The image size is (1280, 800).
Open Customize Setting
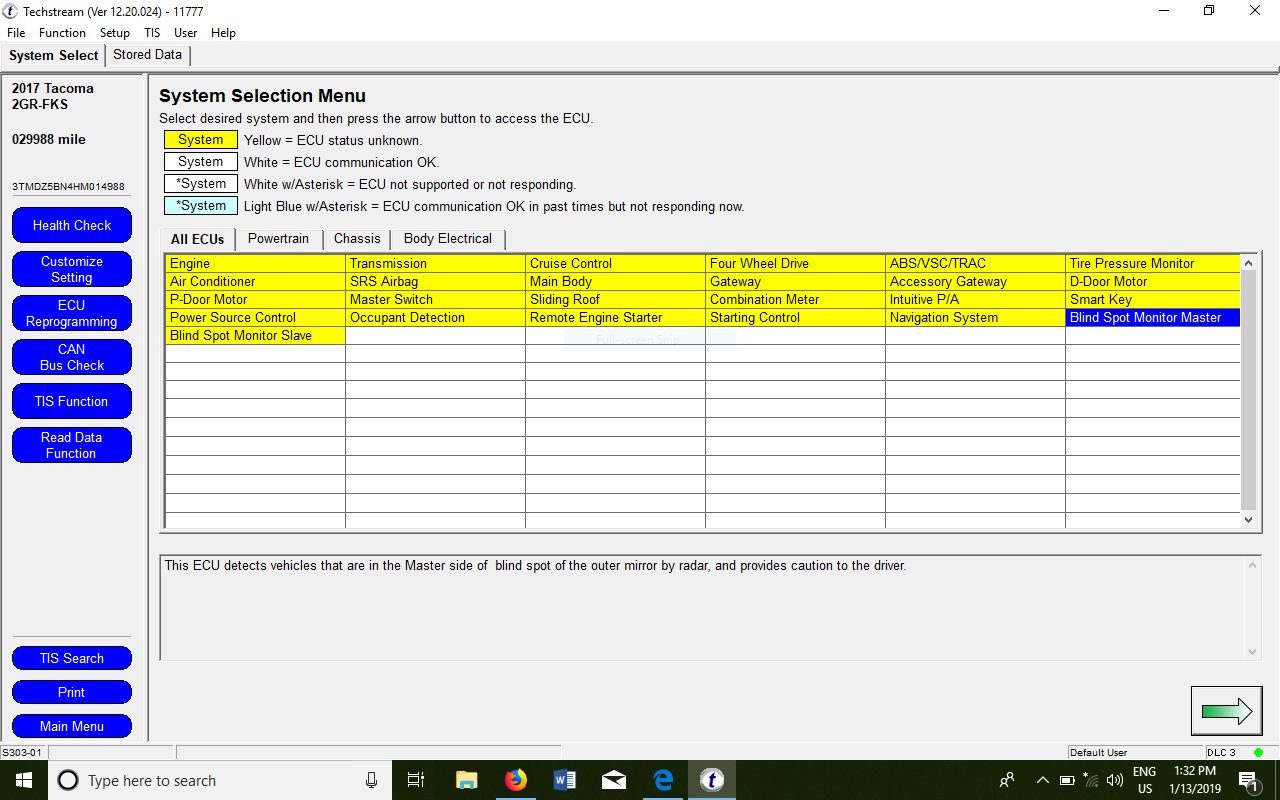click(x=72, y=269)
